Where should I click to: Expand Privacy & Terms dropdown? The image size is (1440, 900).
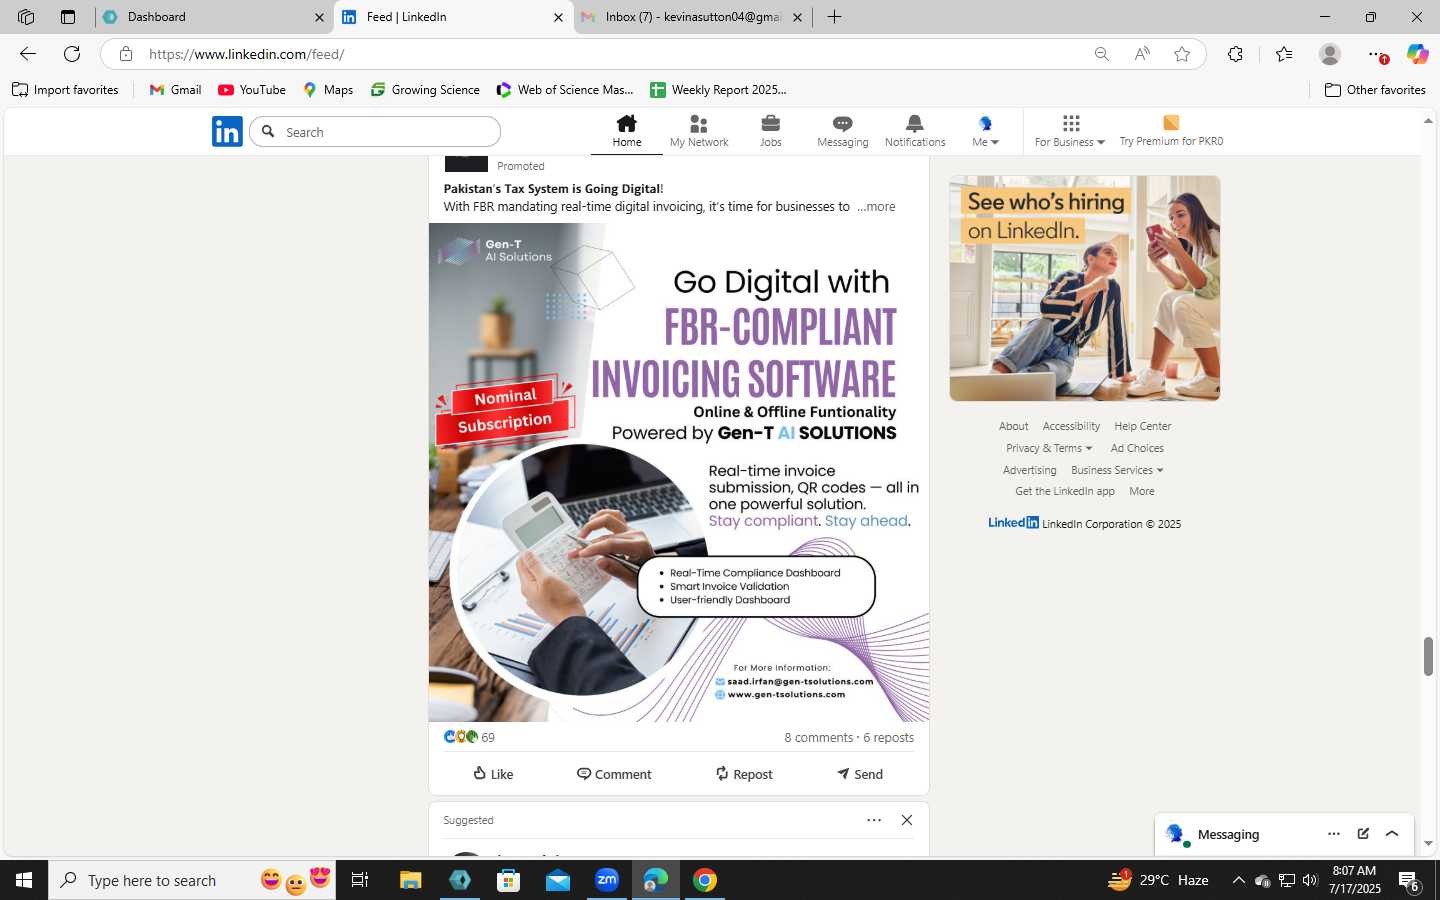(1049, 448)
